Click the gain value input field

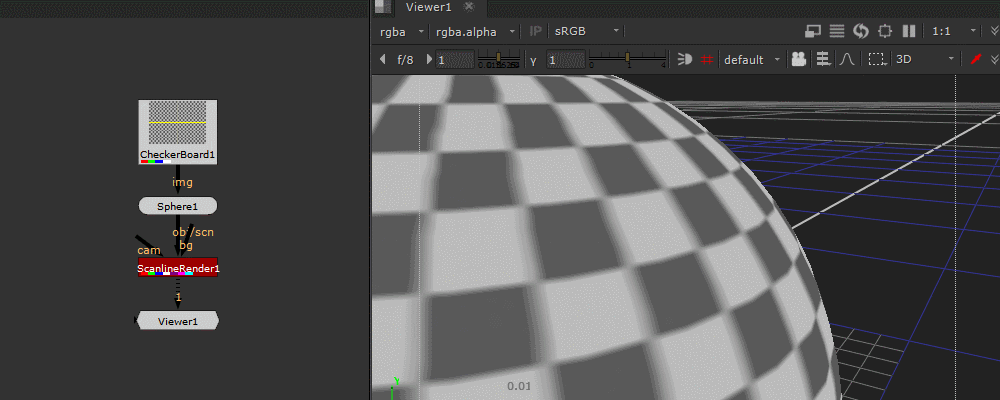[455, 60]
